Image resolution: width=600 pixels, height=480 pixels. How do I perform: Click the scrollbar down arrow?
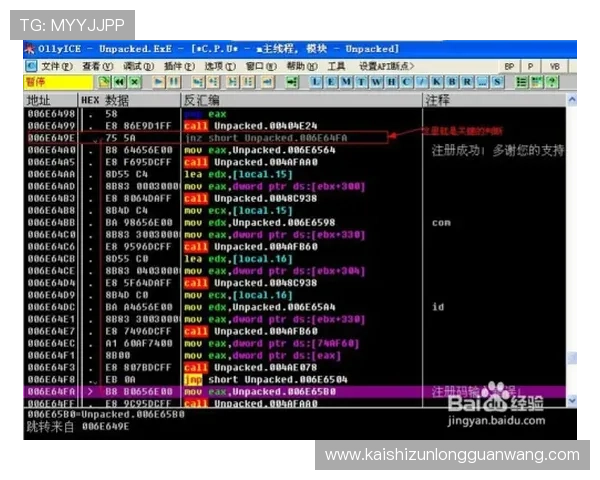click(572, 400)
